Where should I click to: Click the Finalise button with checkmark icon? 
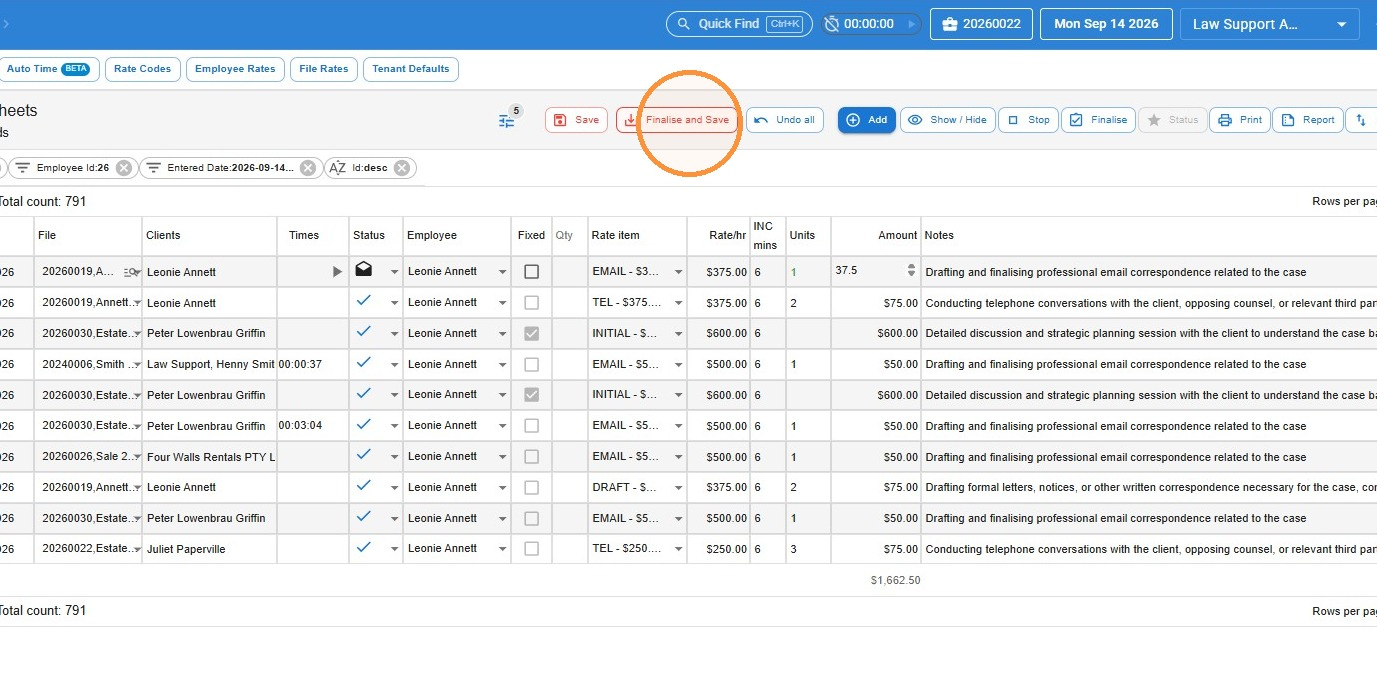[1098, 120]
